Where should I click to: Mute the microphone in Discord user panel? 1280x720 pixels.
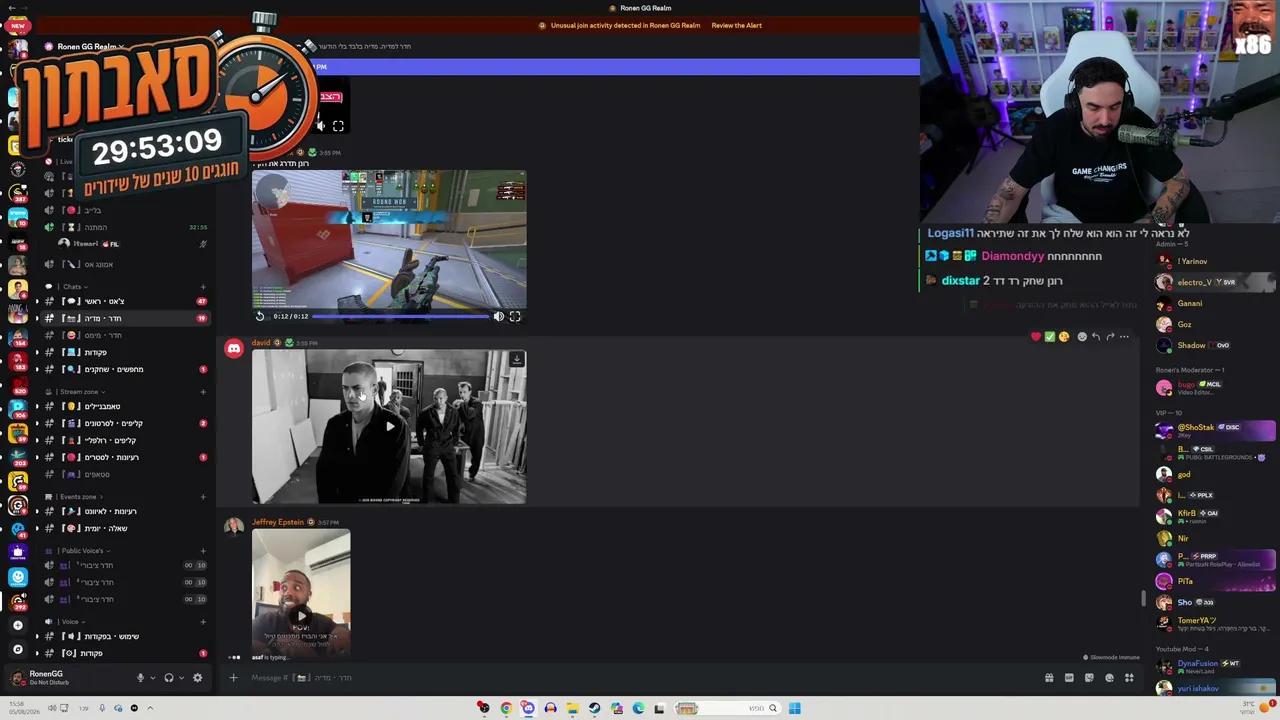coord(140,678)
